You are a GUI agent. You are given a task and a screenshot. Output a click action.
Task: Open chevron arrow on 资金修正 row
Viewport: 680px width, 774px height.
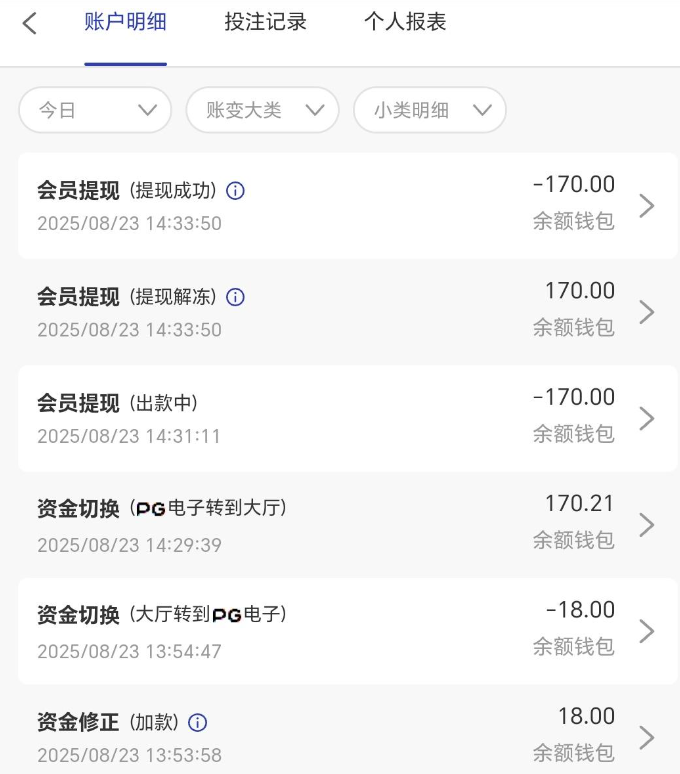tap(647, 737)
